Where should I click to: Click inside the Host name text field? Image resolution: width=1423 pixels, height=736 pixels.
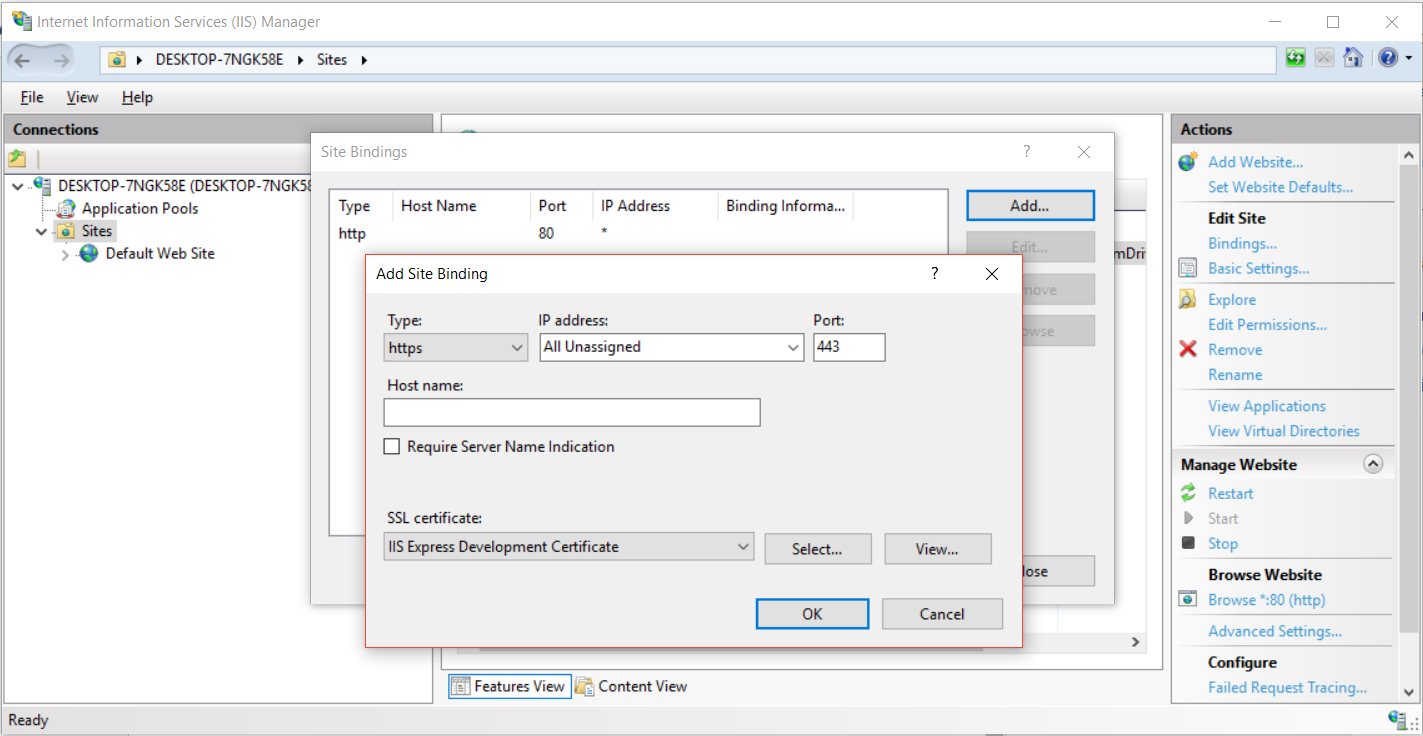(x=572, y=412)
